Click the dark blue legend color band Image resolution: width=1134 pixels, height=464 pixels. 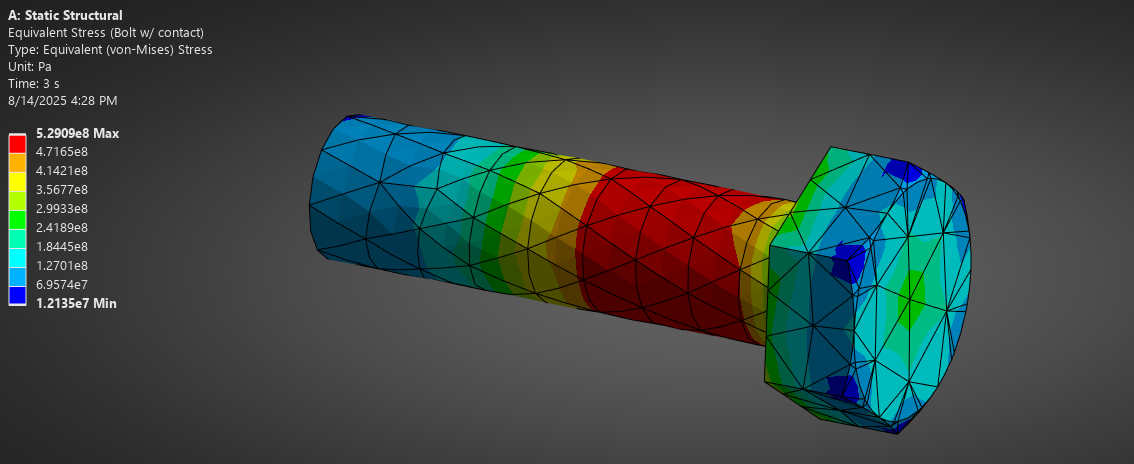[x=17, y=295]
